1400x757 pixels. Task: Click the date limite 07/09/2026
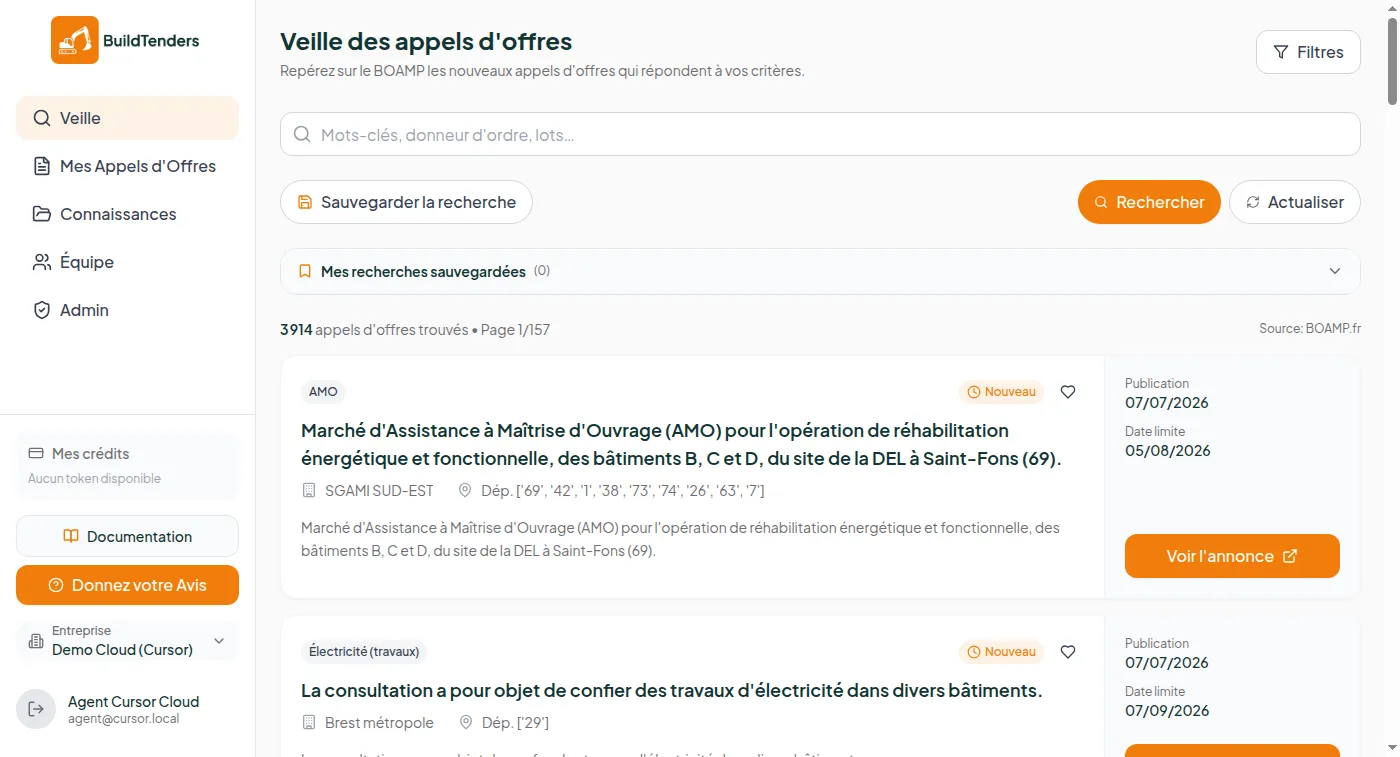point(1168,711)
